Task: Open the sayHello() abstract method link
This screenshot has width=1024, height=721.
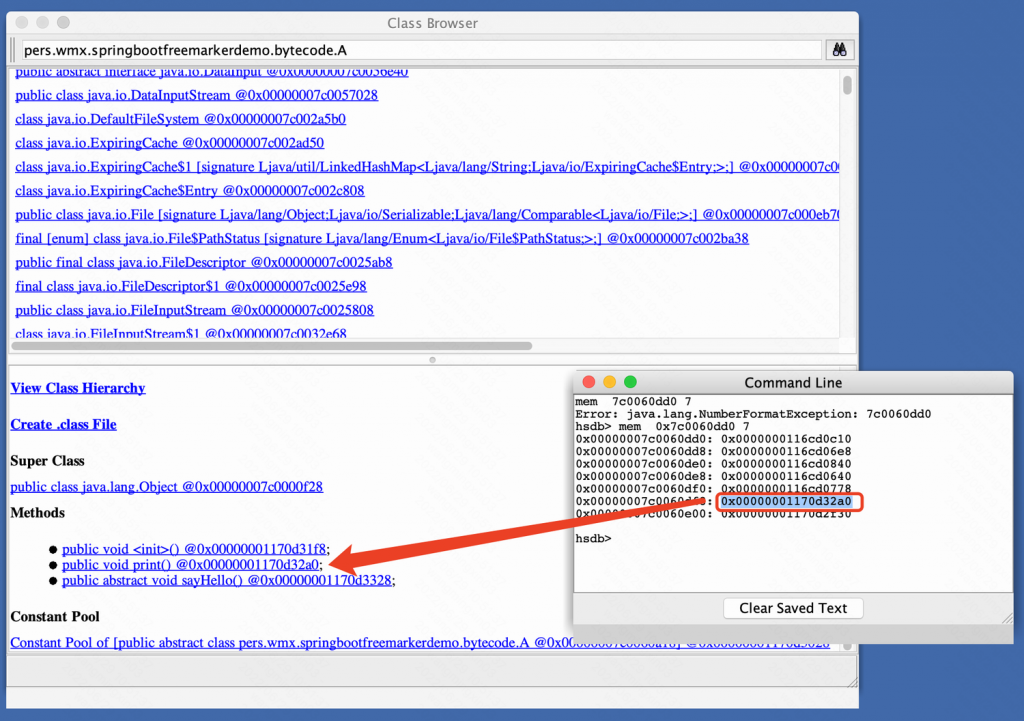Action: click(x=227, y=580)
